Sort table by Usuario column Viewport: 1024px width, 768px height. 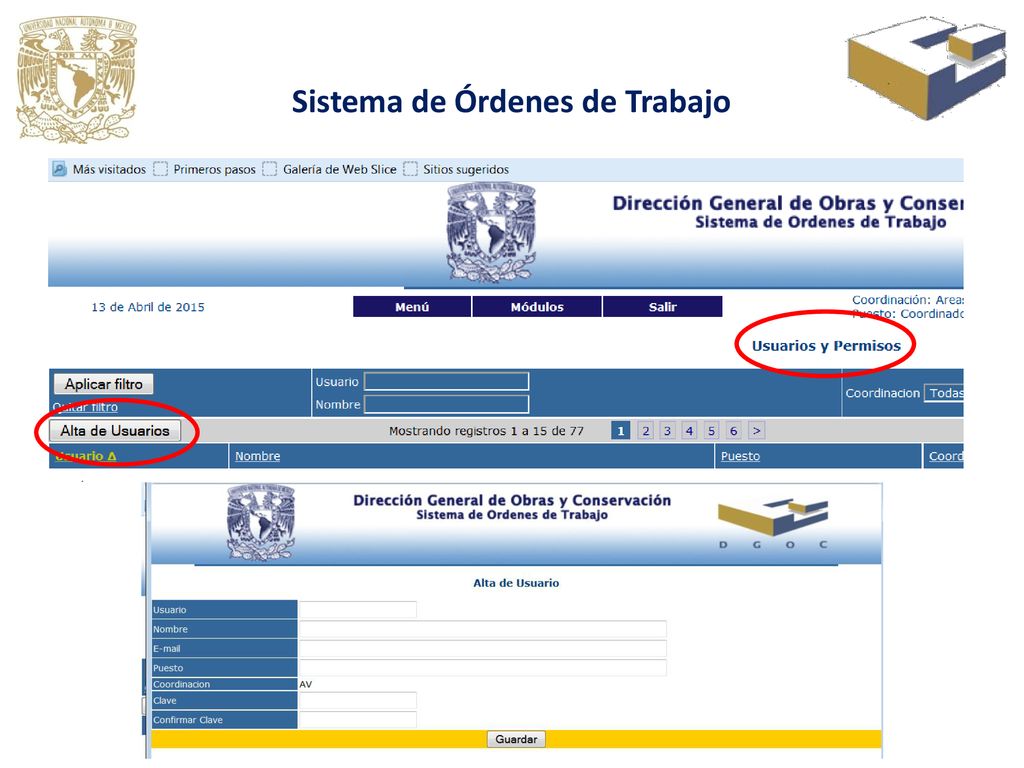[x=86, y=456]
